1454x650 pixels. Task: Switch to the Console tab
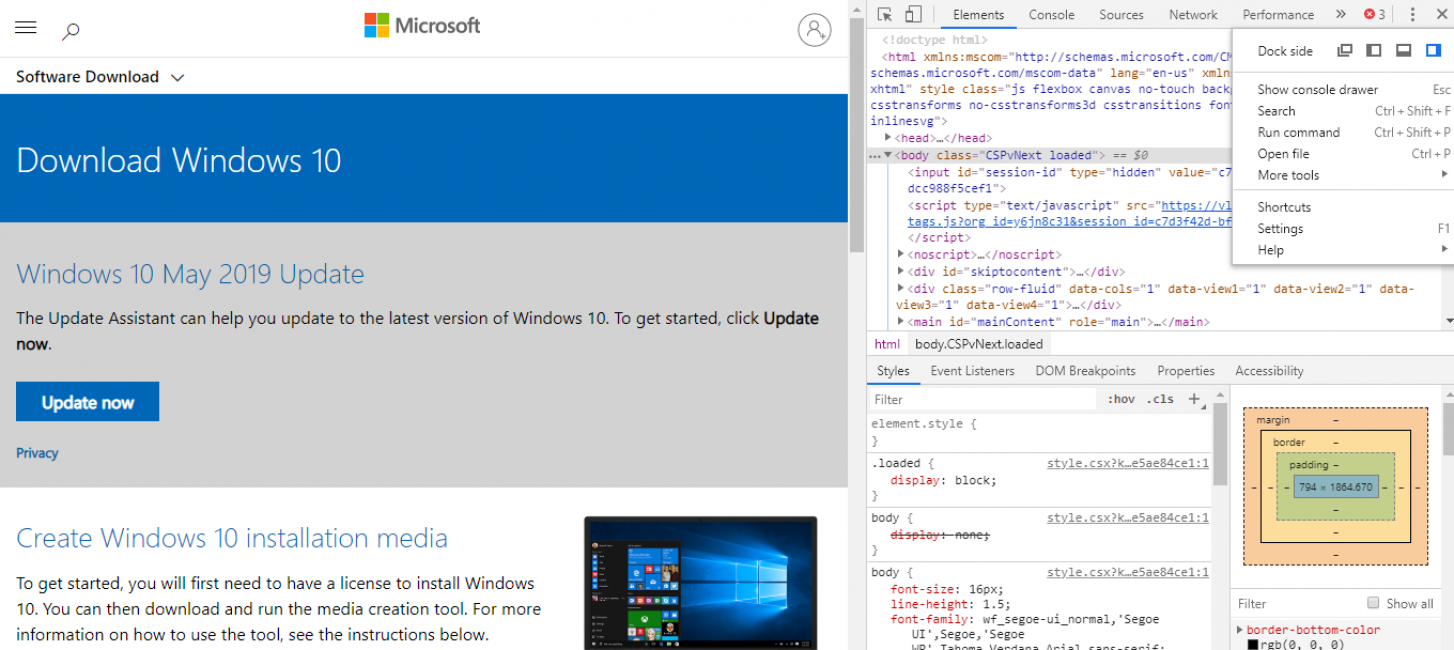1051,15
